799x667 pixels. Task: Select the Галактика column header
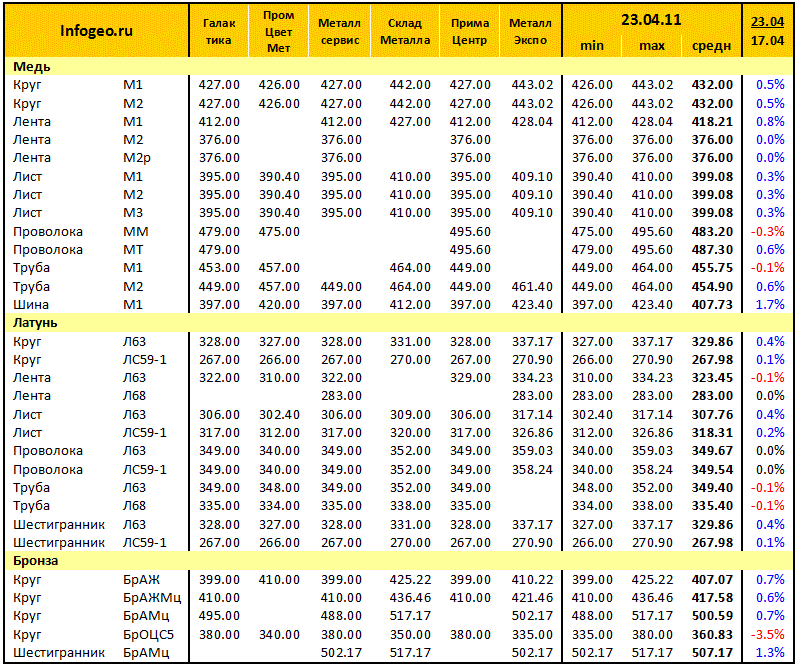tap(219, 31)
